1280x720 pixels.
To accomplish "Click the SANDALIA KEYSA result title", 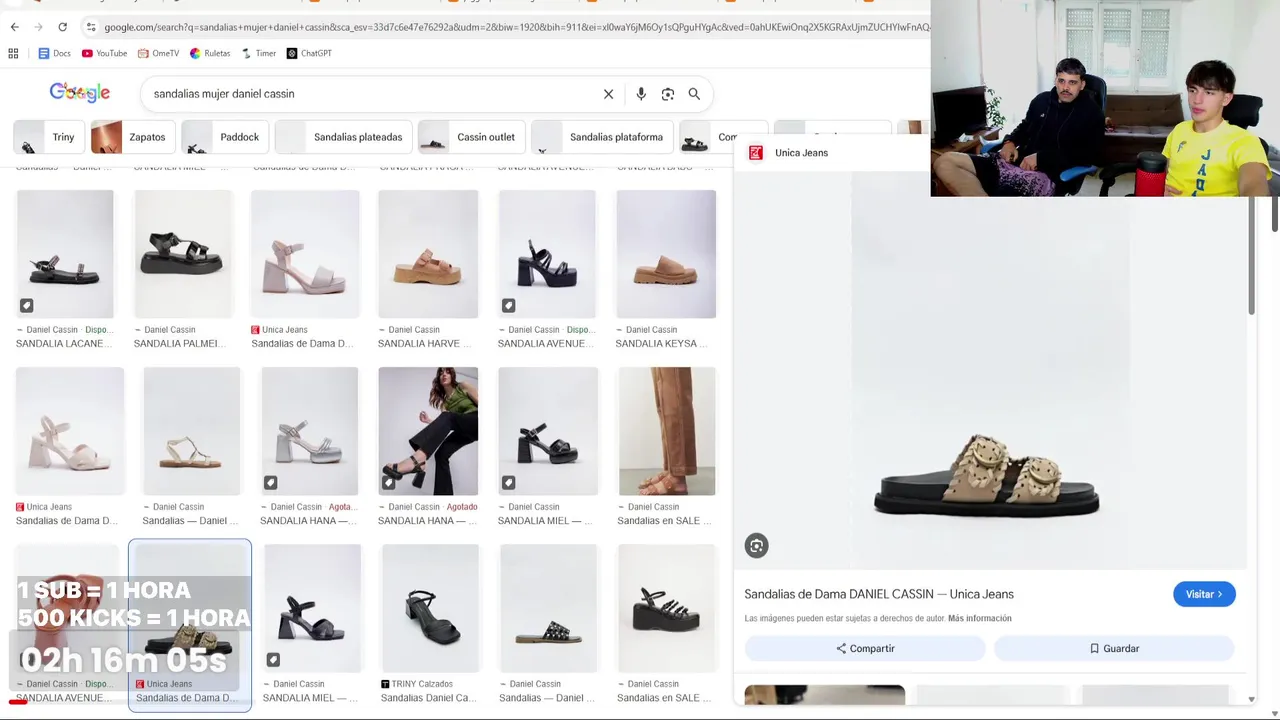I will pyautogui.click(x=661, y=343).
